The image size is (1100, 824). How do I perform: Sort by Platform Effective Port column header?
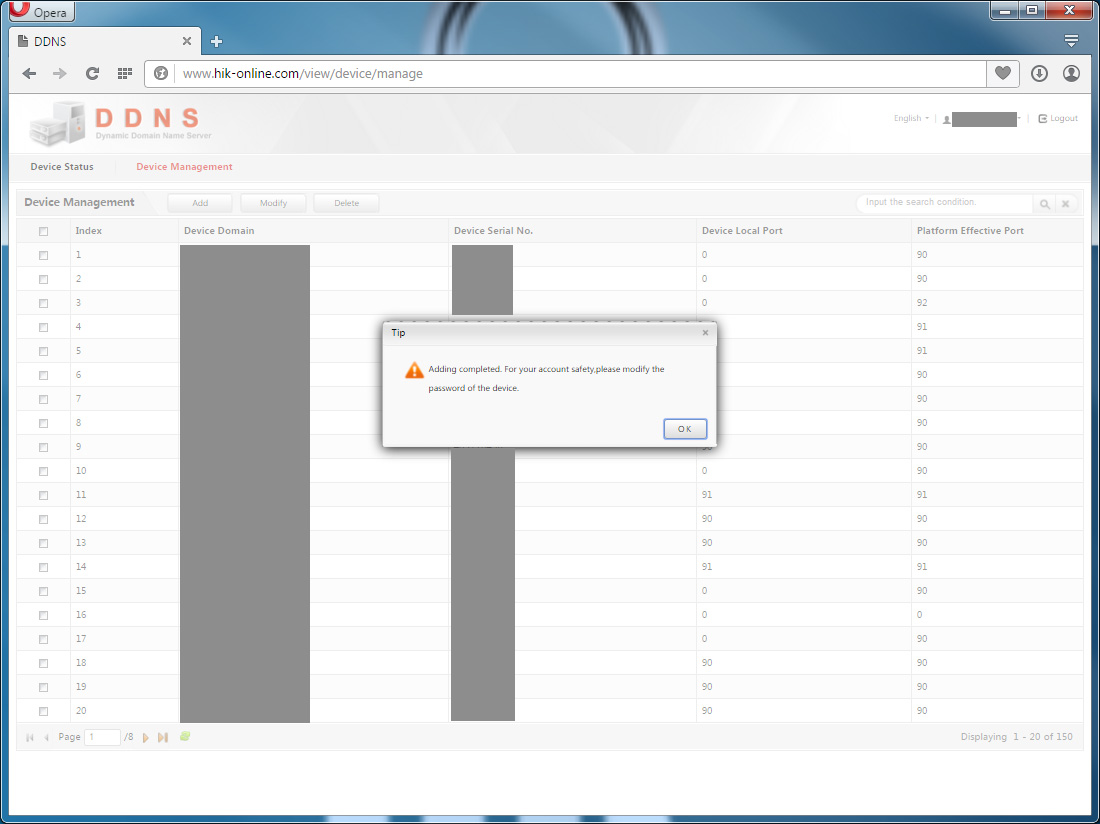(x=970, y=231)
